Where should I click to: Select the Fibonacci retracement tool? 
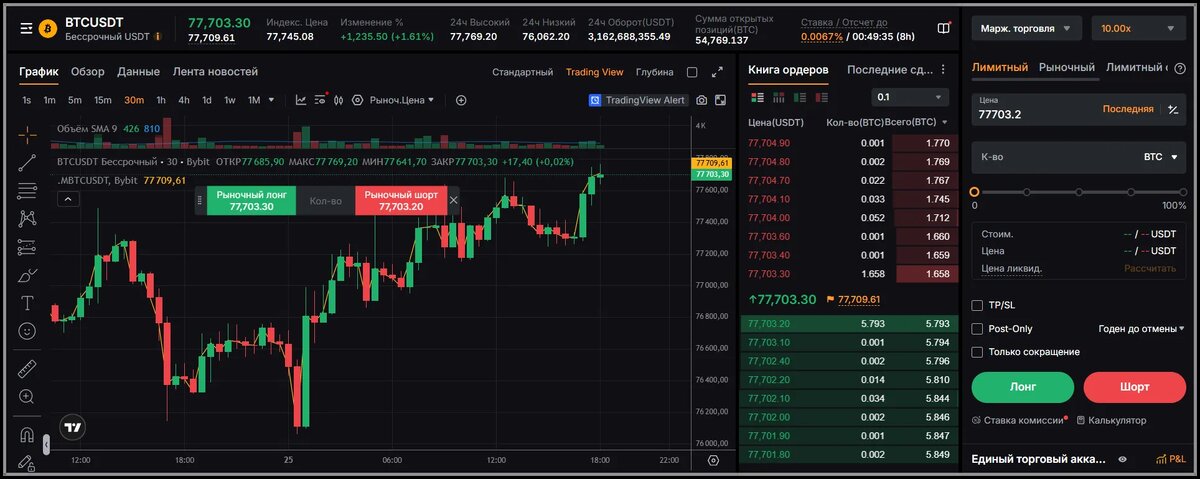point(27,190)
